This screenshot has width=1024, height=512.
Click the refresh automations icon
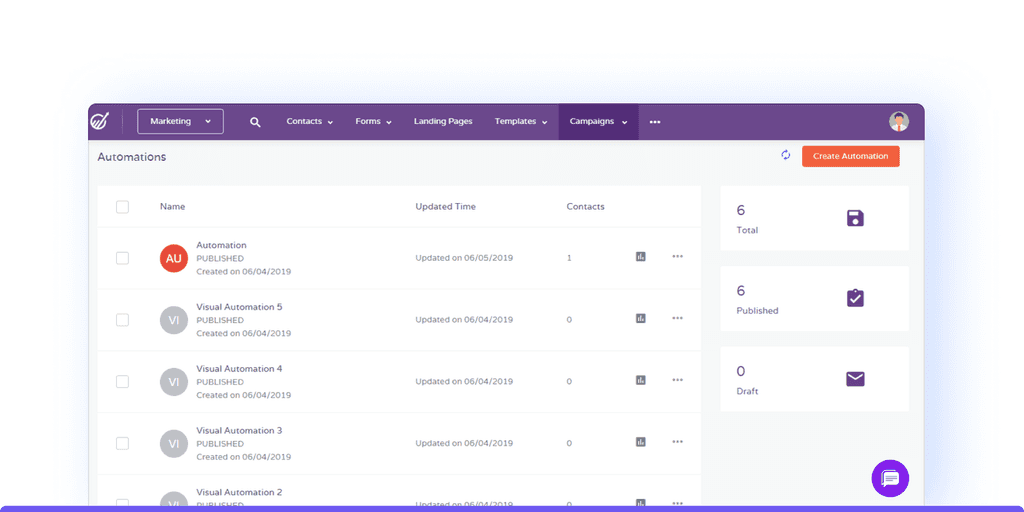click(786, 155)
